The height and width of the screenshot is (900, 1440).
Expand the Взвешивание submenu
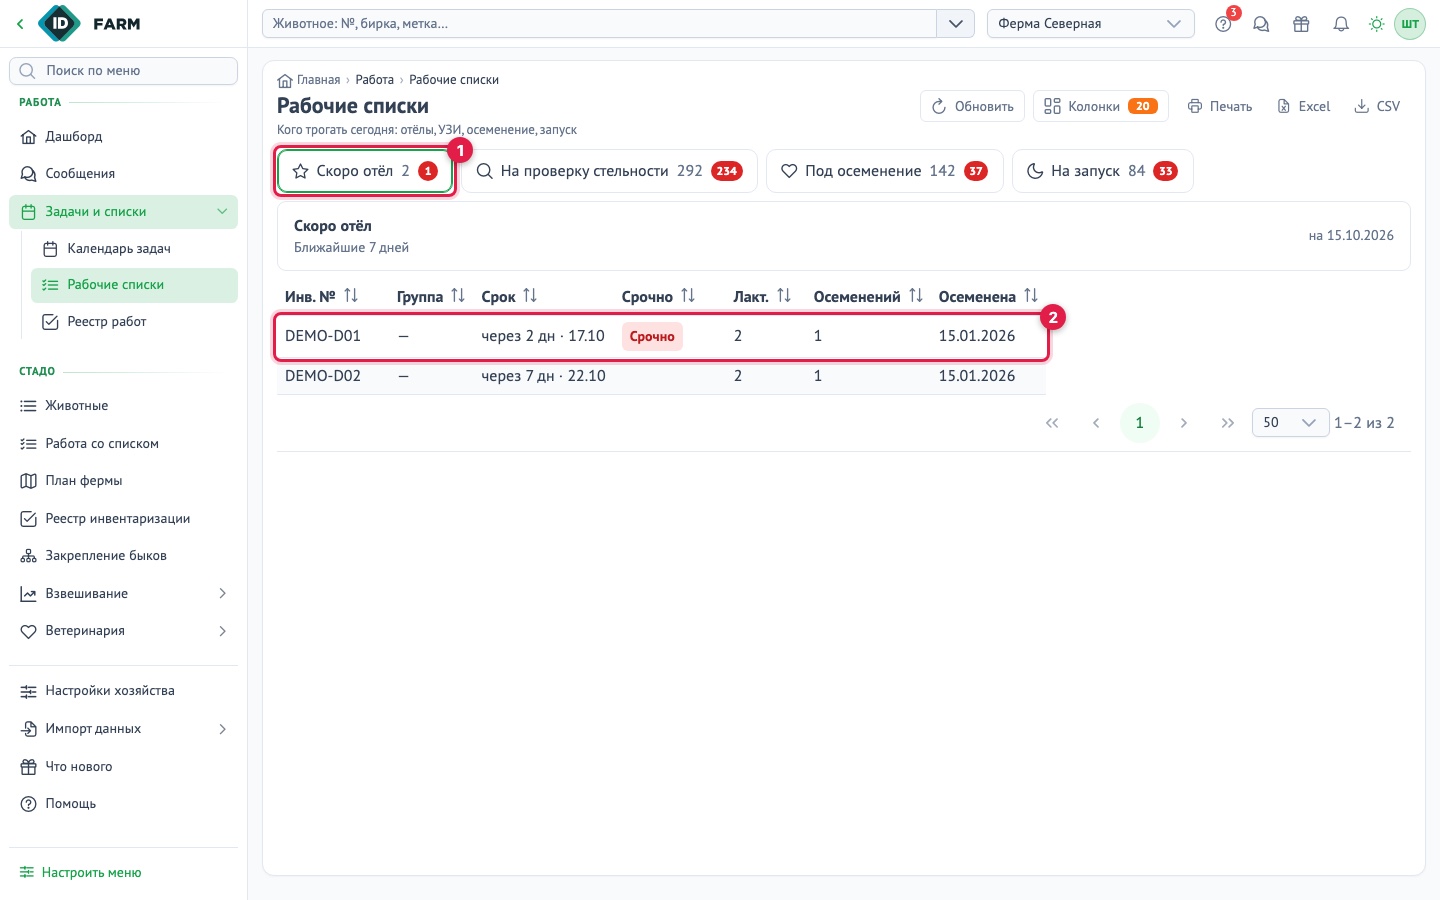pos(222,594)
